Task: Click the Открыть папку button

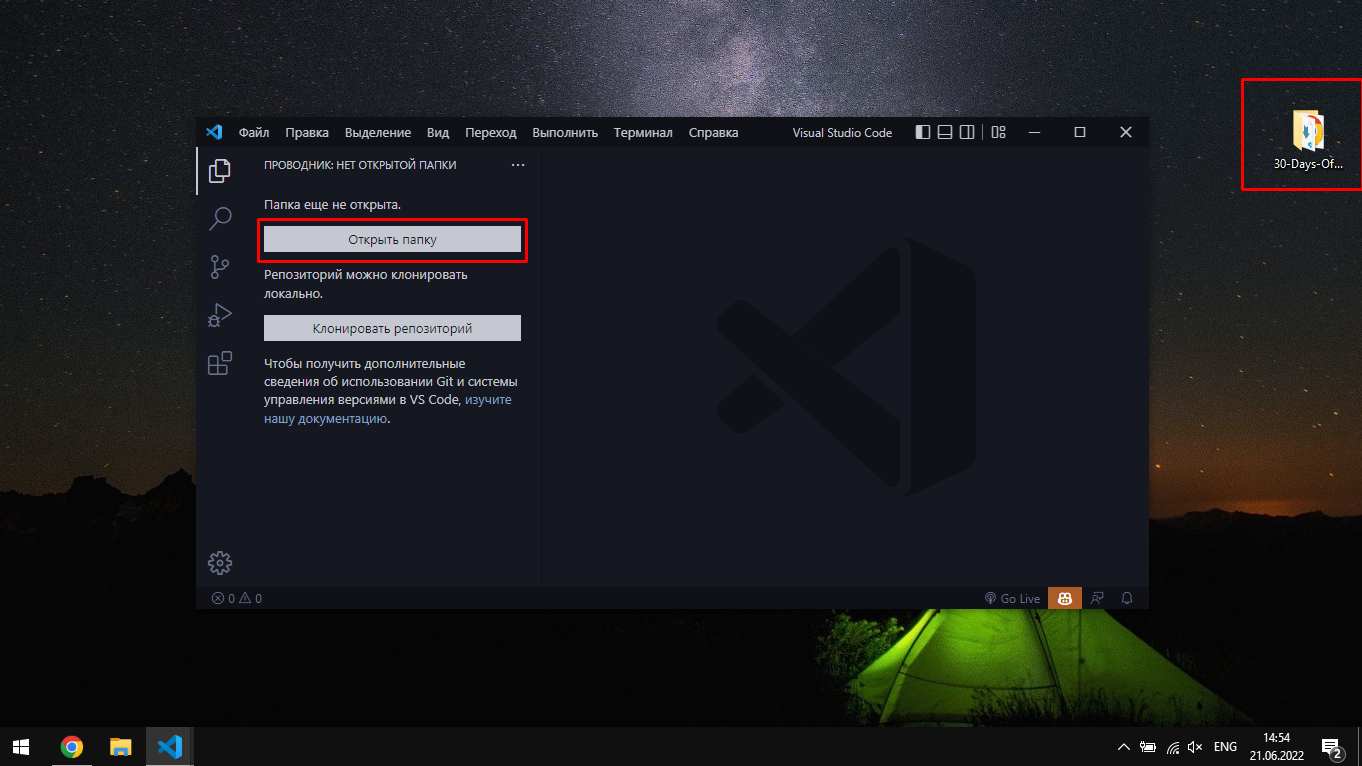Action: (x=392, y=240)
